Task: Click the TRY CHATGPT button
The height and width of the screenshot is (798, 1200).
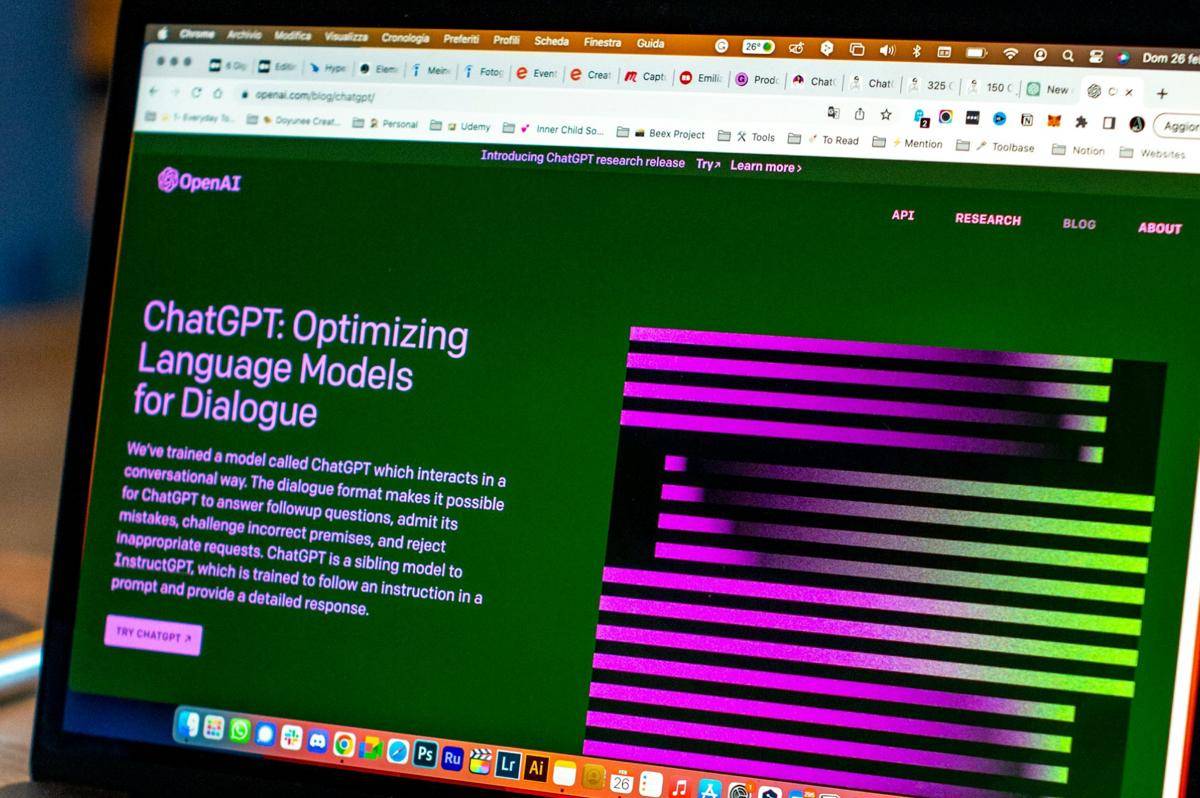Action: coord(153,635)
